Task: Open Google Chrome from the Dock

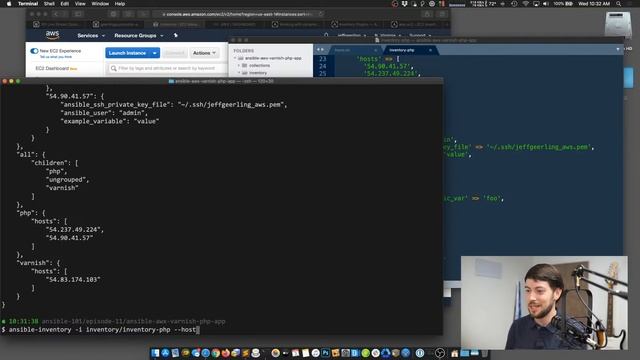Action: [216, 353]
